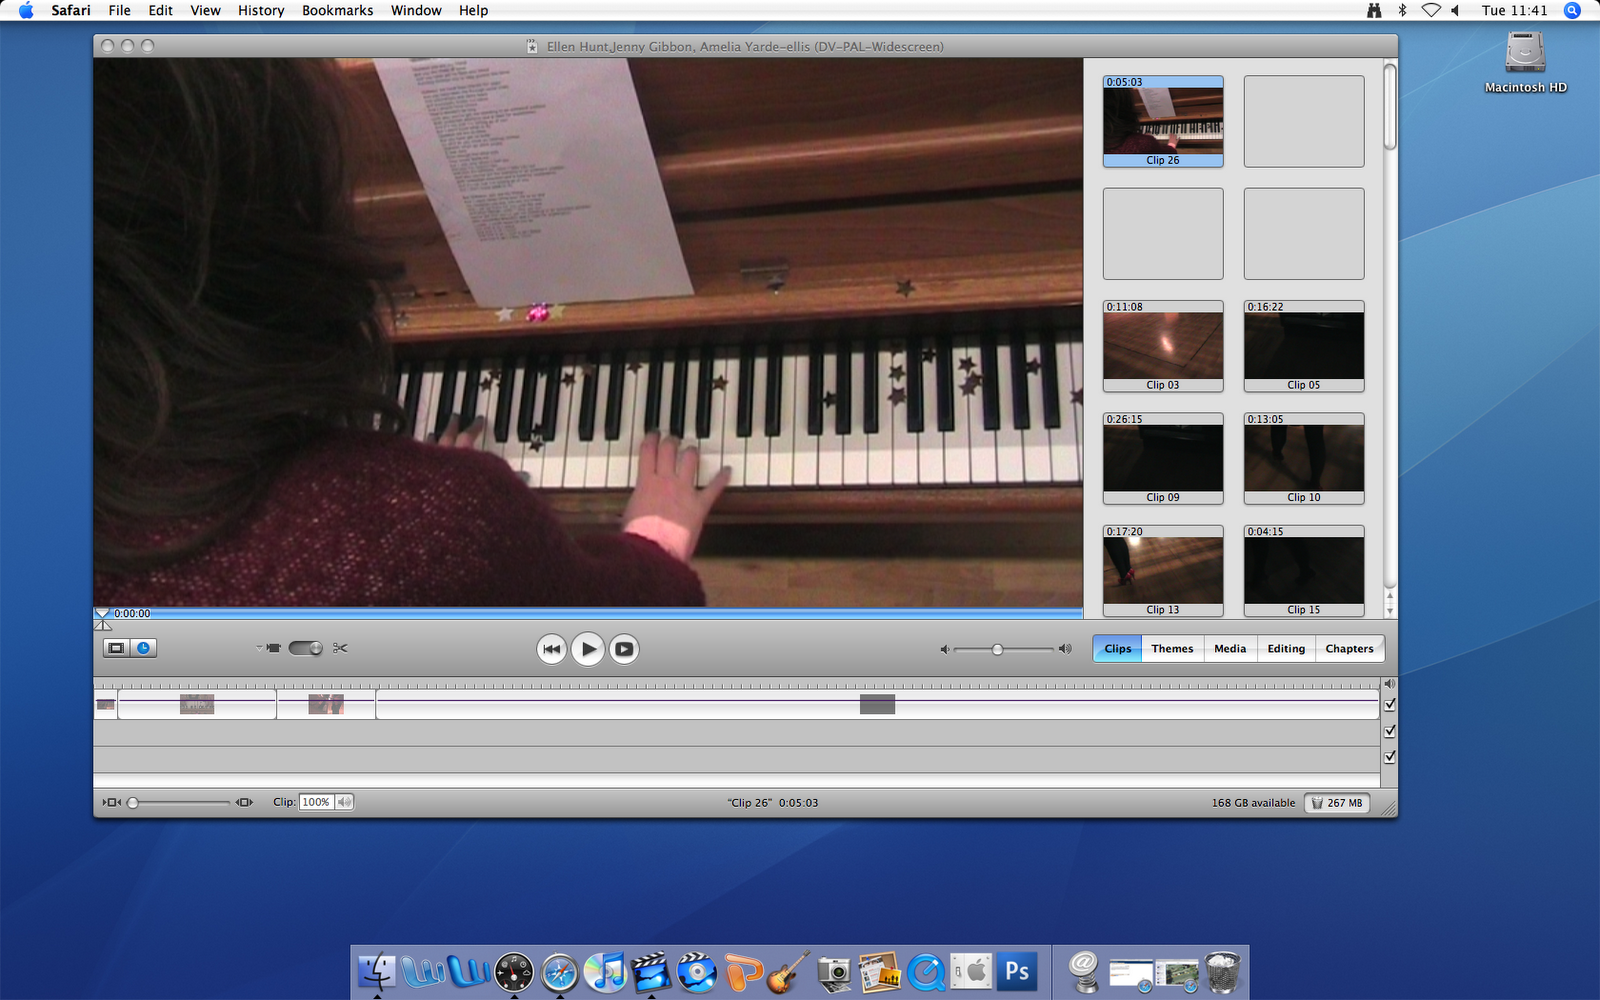Select Clip 15 thumbnail
1600x1000 pixels.
click(1304, 571)
